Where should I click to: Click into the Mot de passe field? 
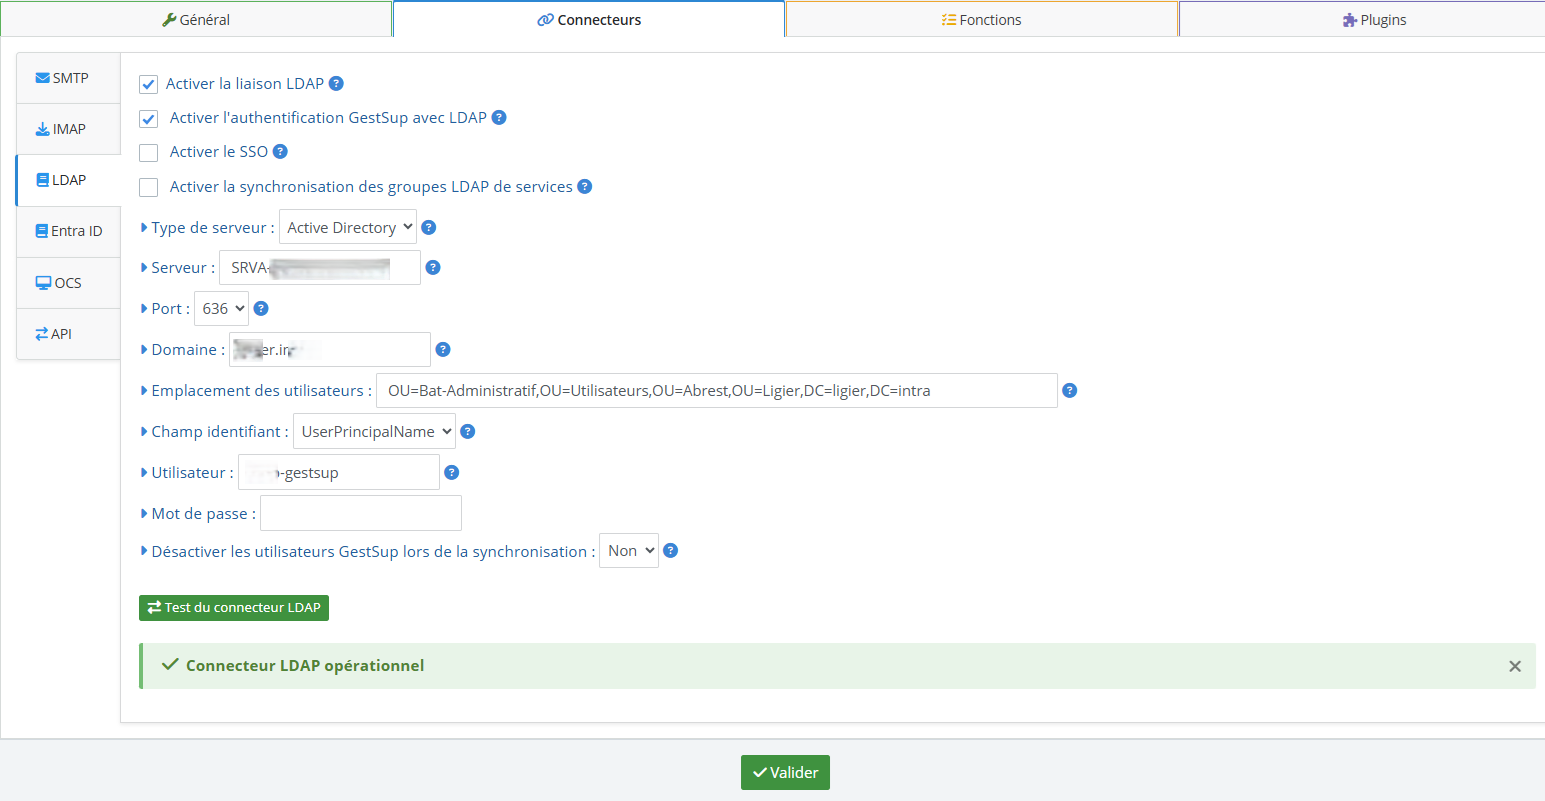pyautogui.click(x=361, y=514)
